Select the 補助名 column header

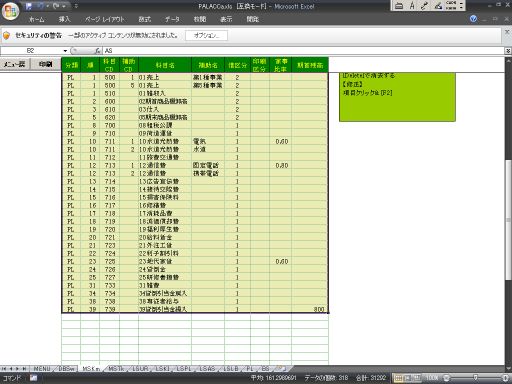(208, 65)
